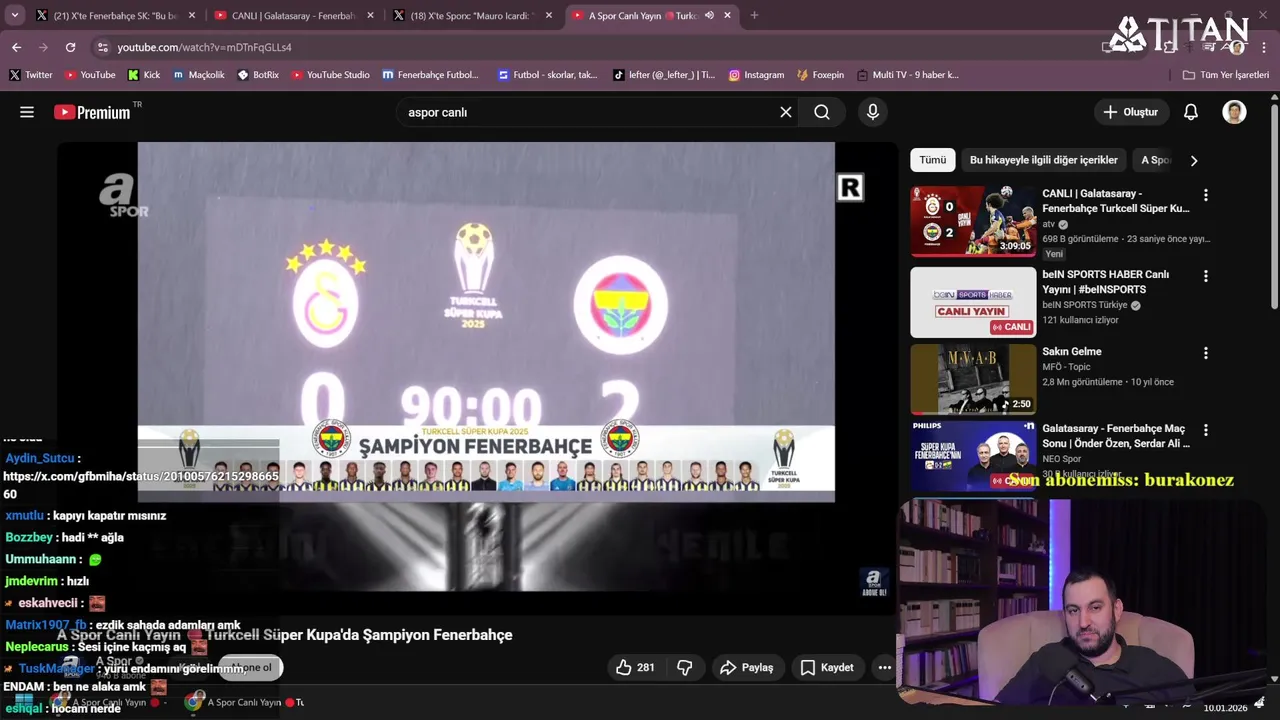Open options menu for Sakın Gelme video
Image resolution: width=1280 pixels, height=720 pixels.
click(x=1205, y=353)
